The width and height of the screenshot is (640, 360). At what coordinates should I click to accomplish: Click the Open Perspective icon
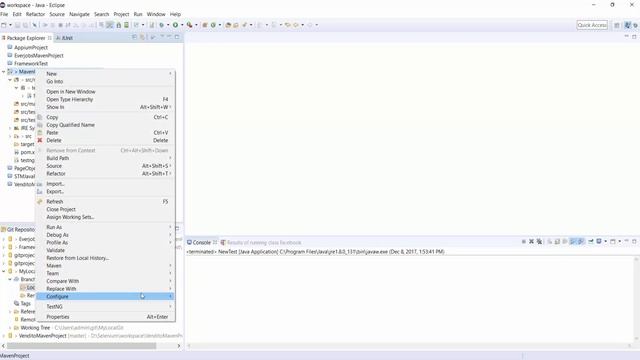pyautogui.click(x=617, y=25)
